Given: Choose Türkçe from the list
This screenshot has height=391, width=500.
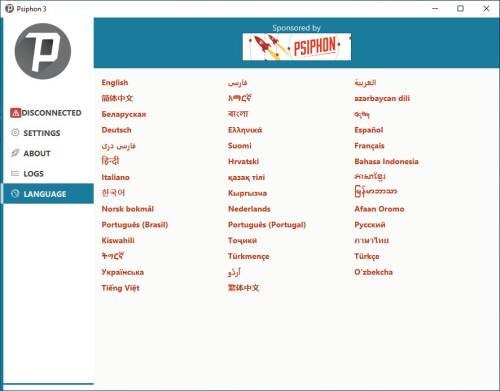Looking at the screenshot, I should click(367, 256).
